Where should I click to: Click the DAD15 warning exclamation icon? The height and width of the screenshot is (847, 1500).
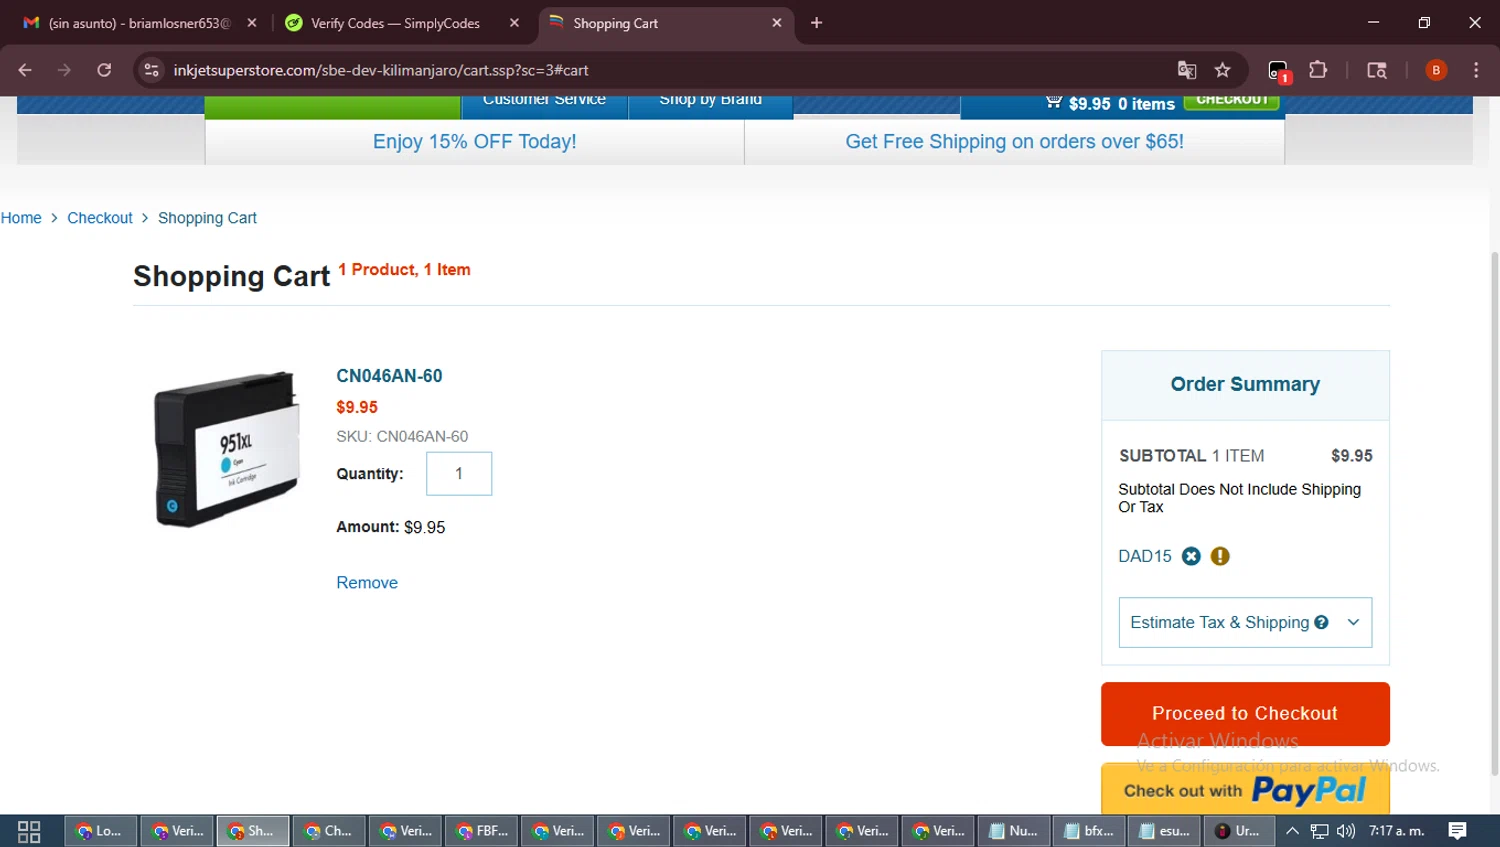point(1220,556)
